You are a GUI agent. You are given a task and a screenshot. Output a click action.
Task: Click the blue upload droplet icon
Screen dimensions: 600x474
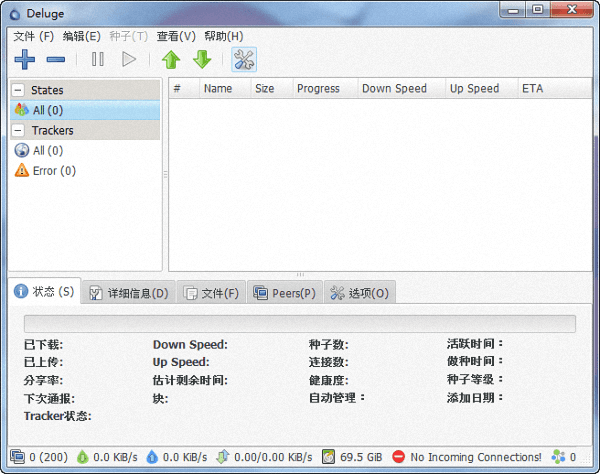point(152,457)
